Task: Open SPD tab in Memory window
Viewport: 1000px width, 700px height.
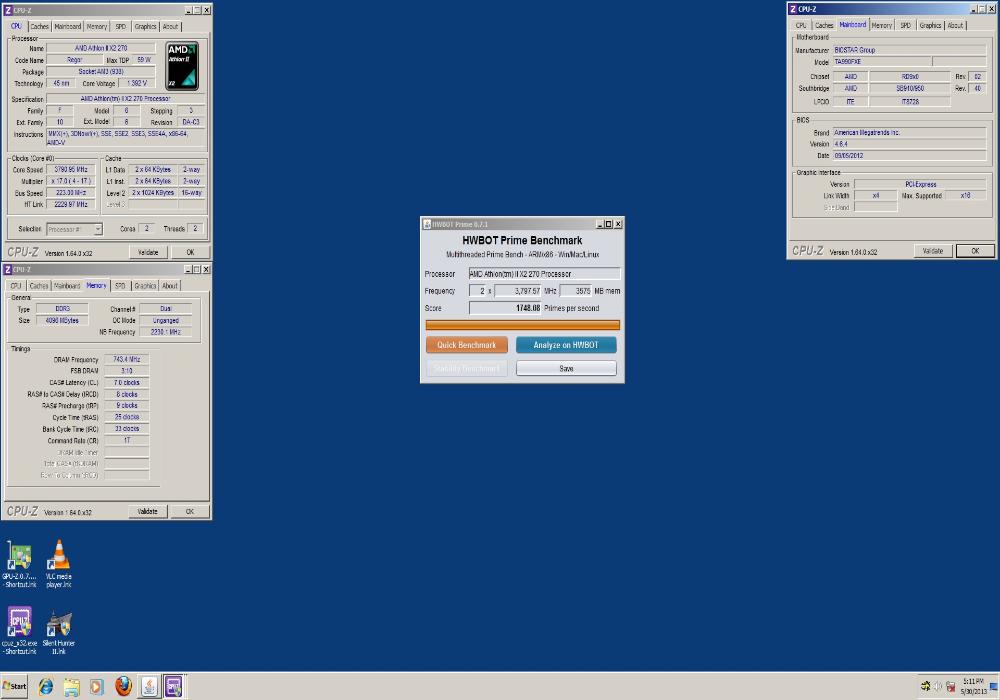Action: tap(120, 286)
